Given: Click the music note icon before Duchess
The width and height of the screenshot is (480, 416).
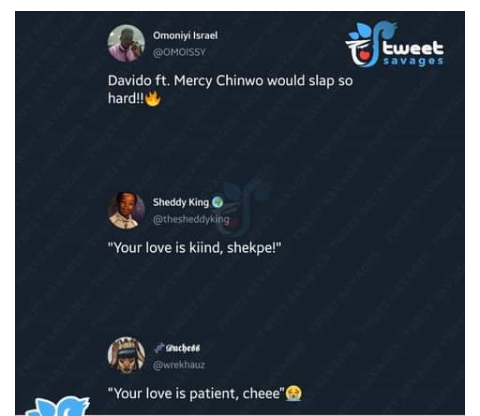Looking at the screenshot, I should click(x=159, y=348).
